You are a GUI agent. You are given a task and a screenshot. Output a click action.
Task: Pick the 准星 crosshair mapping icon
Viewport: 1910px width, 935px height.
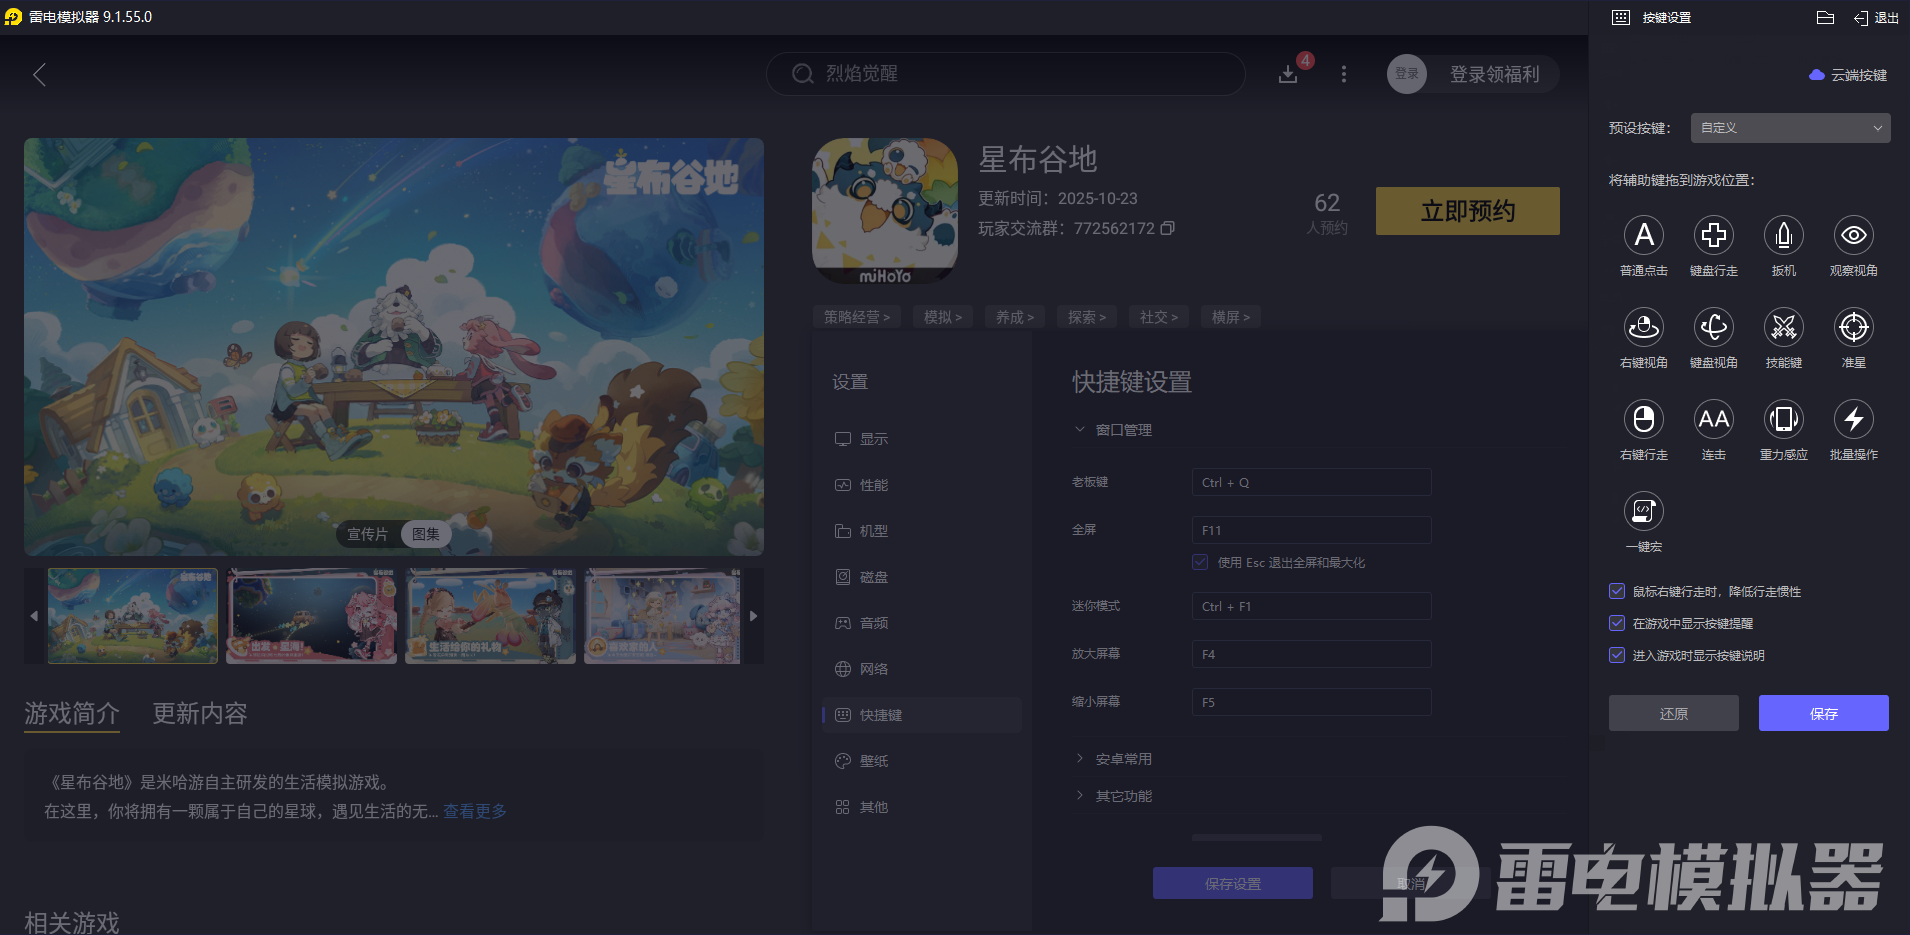click(x=1853, y=328)
